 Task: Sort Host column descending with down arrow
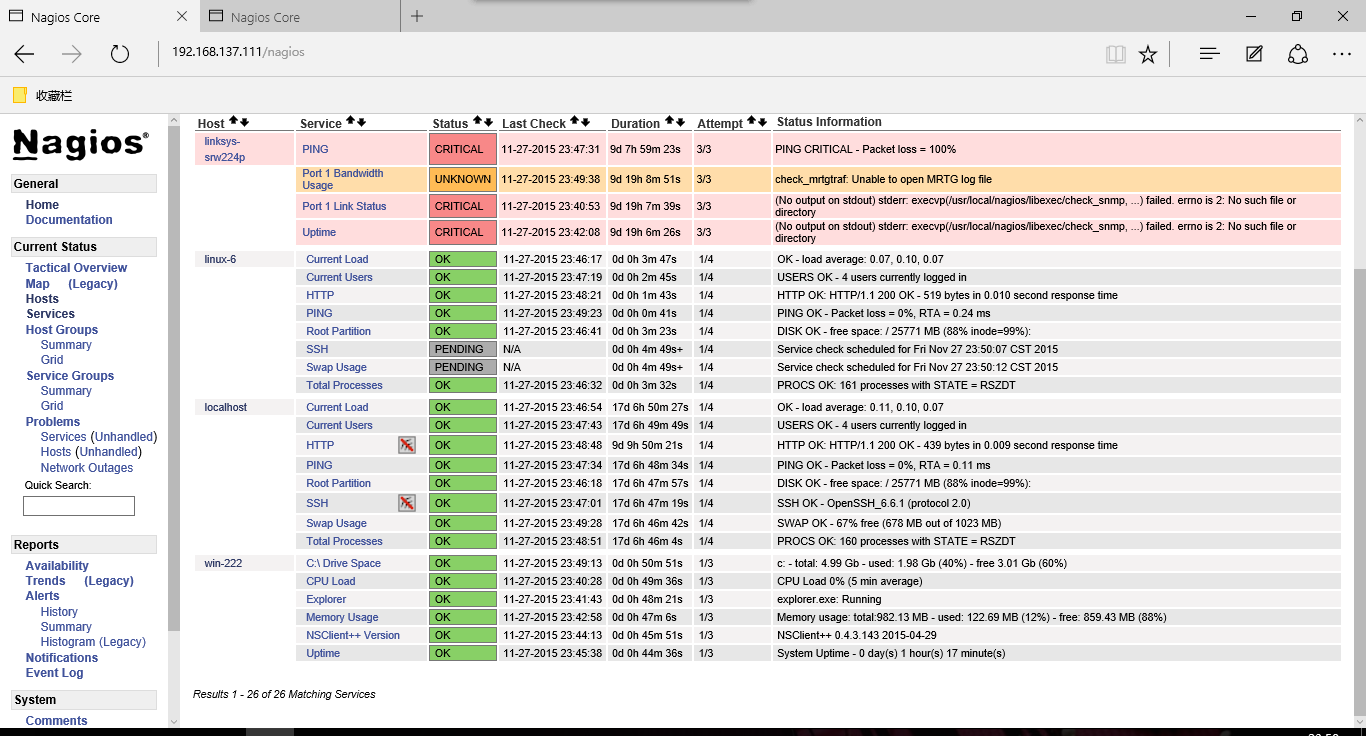244,122
